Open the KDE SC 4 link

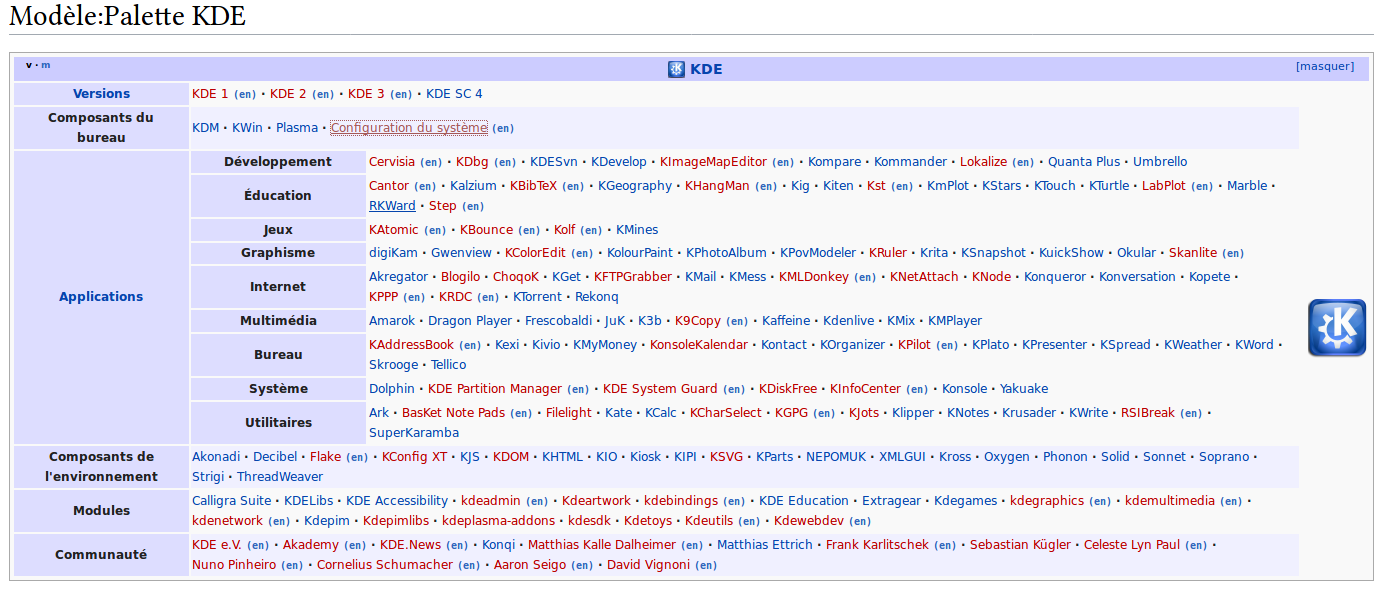(x=454, y=94)
